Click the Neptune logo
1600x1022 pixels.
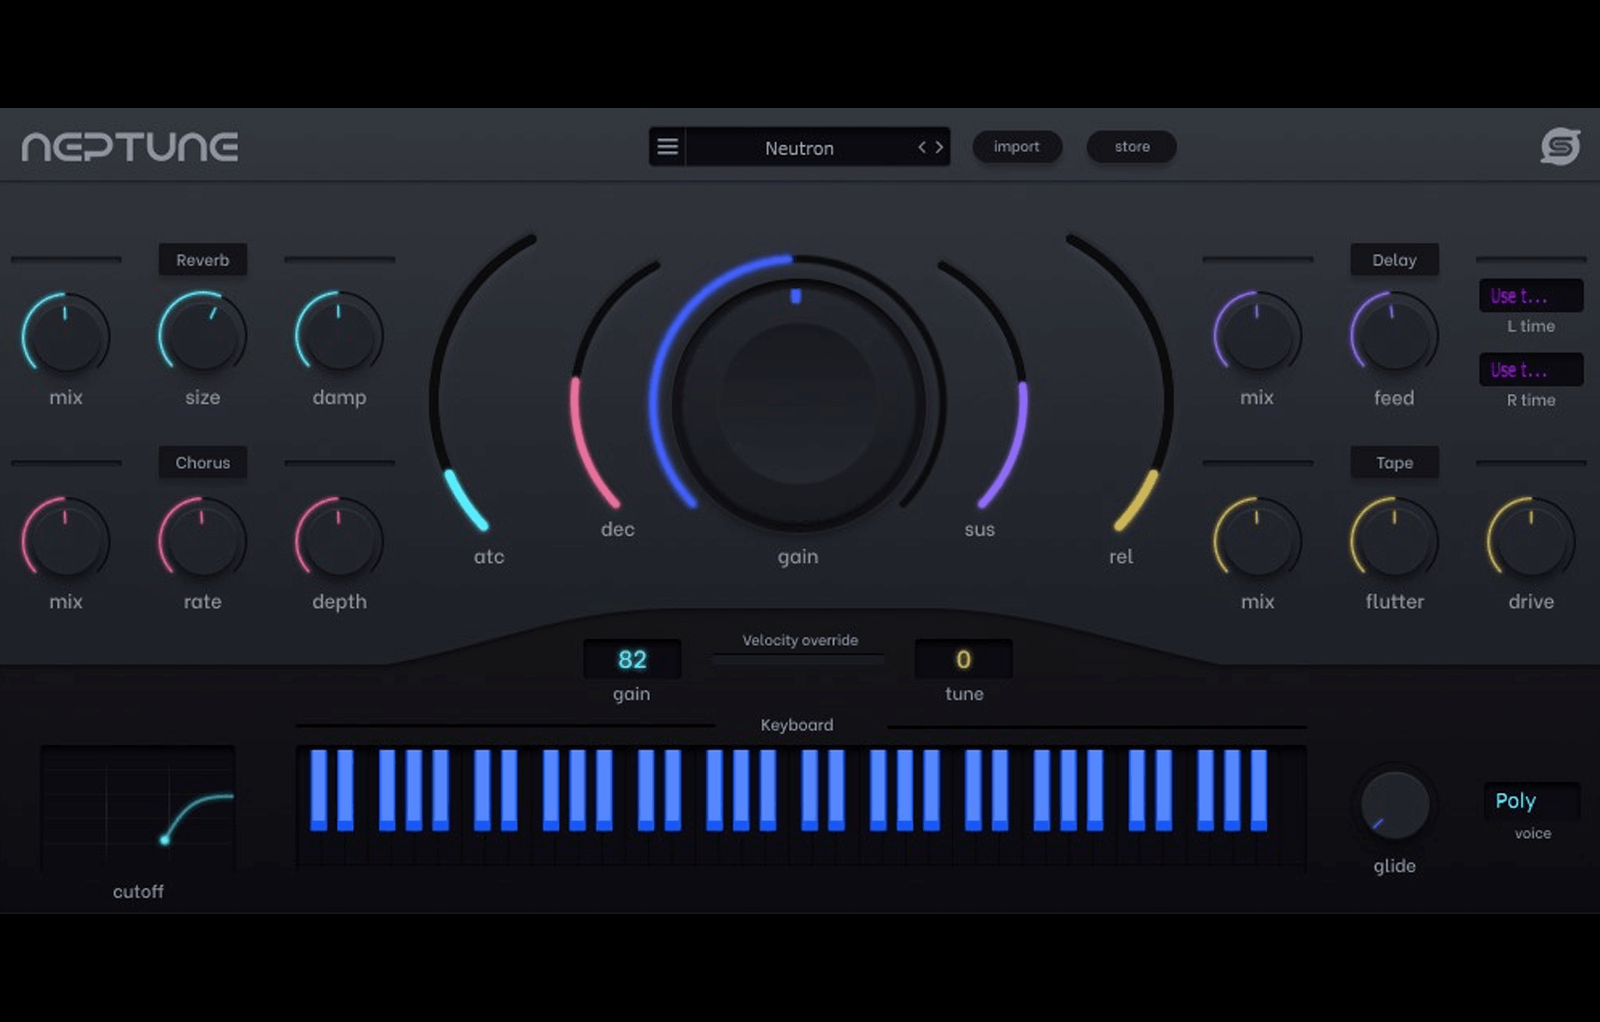point(130,147)
